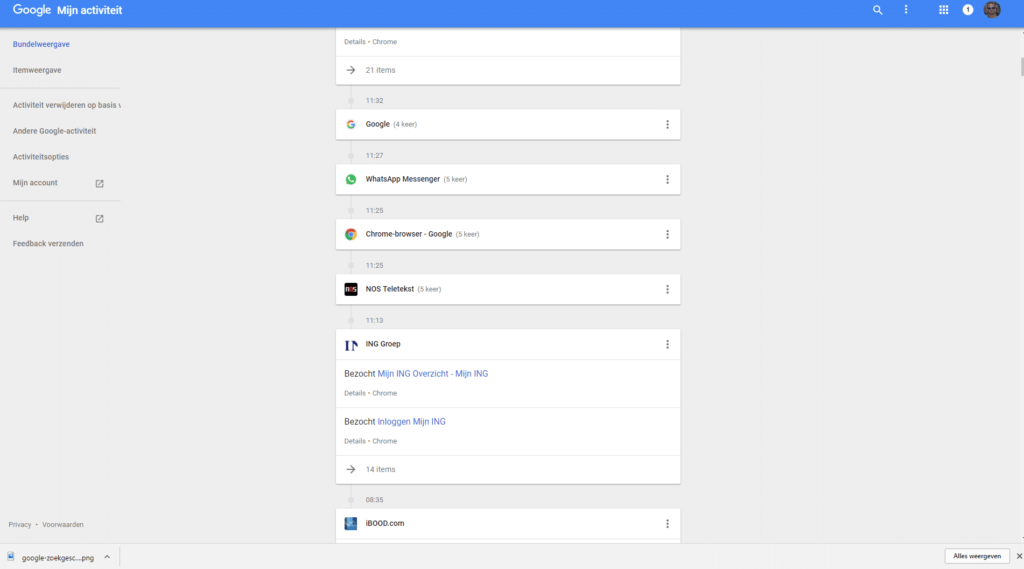
Task: Open google-zoekgesc...png download item
Action: (58, 558)
